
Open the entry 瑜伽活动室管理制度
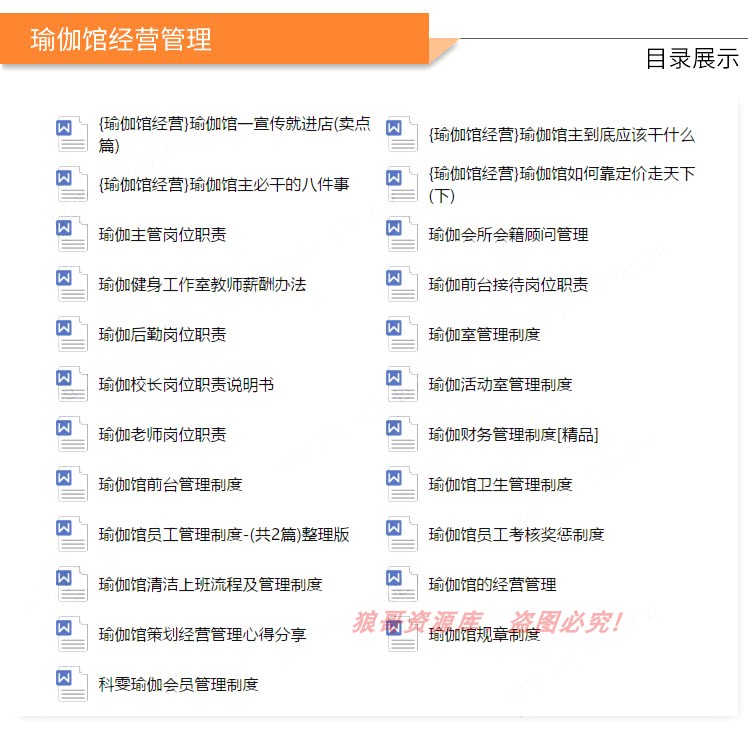pos(500,385)
